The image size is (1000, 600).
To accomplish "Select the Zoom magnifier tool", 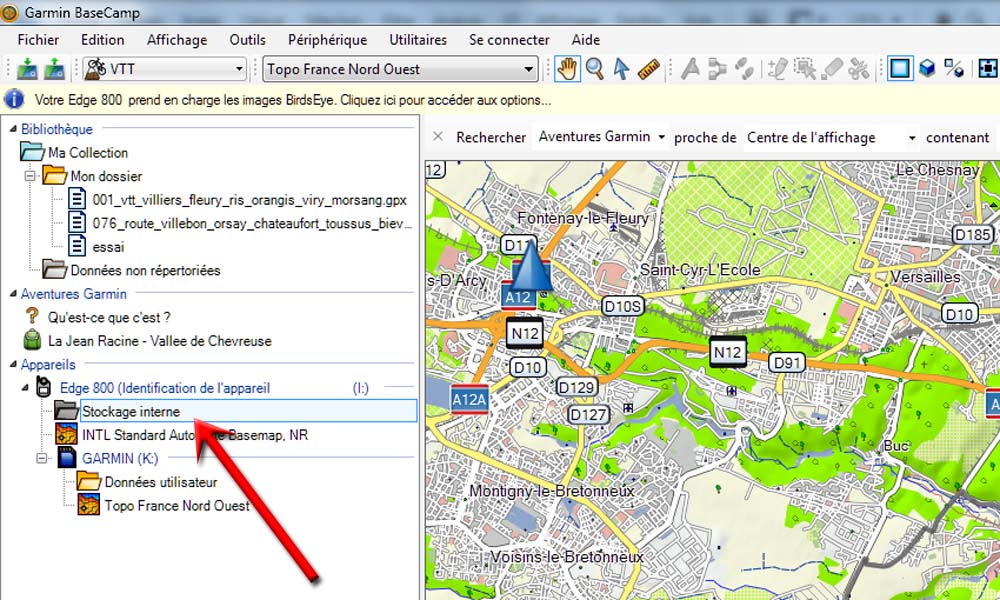I will point(594,69).
